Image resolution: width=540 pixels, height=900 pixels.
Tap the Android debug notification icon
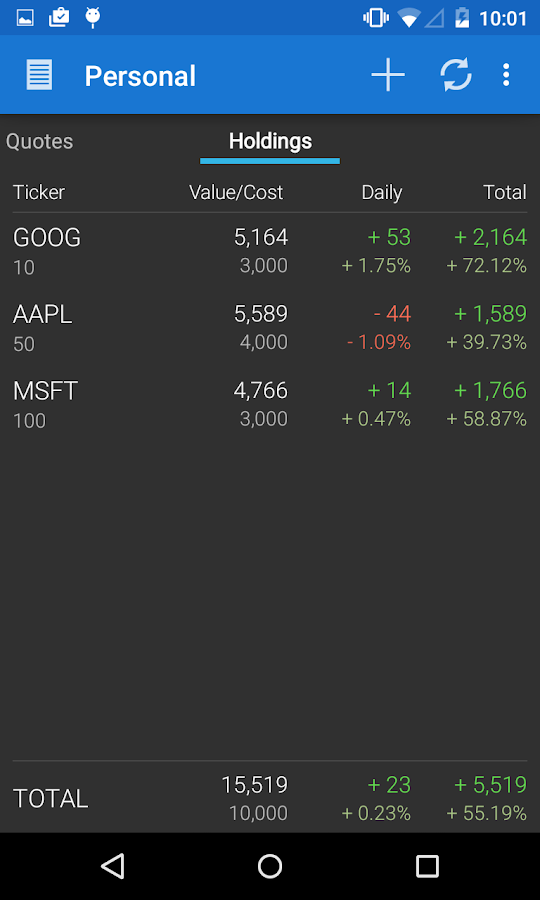pyautogui.click(x=92, y=18)
